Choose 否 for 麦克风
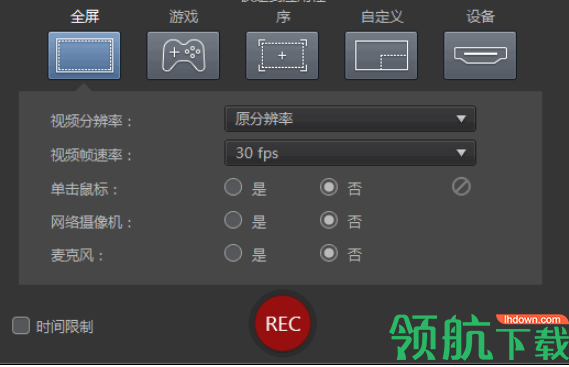The height and width of the screenshot is (367, 569). pyautogui.click(x=329, y=253)
